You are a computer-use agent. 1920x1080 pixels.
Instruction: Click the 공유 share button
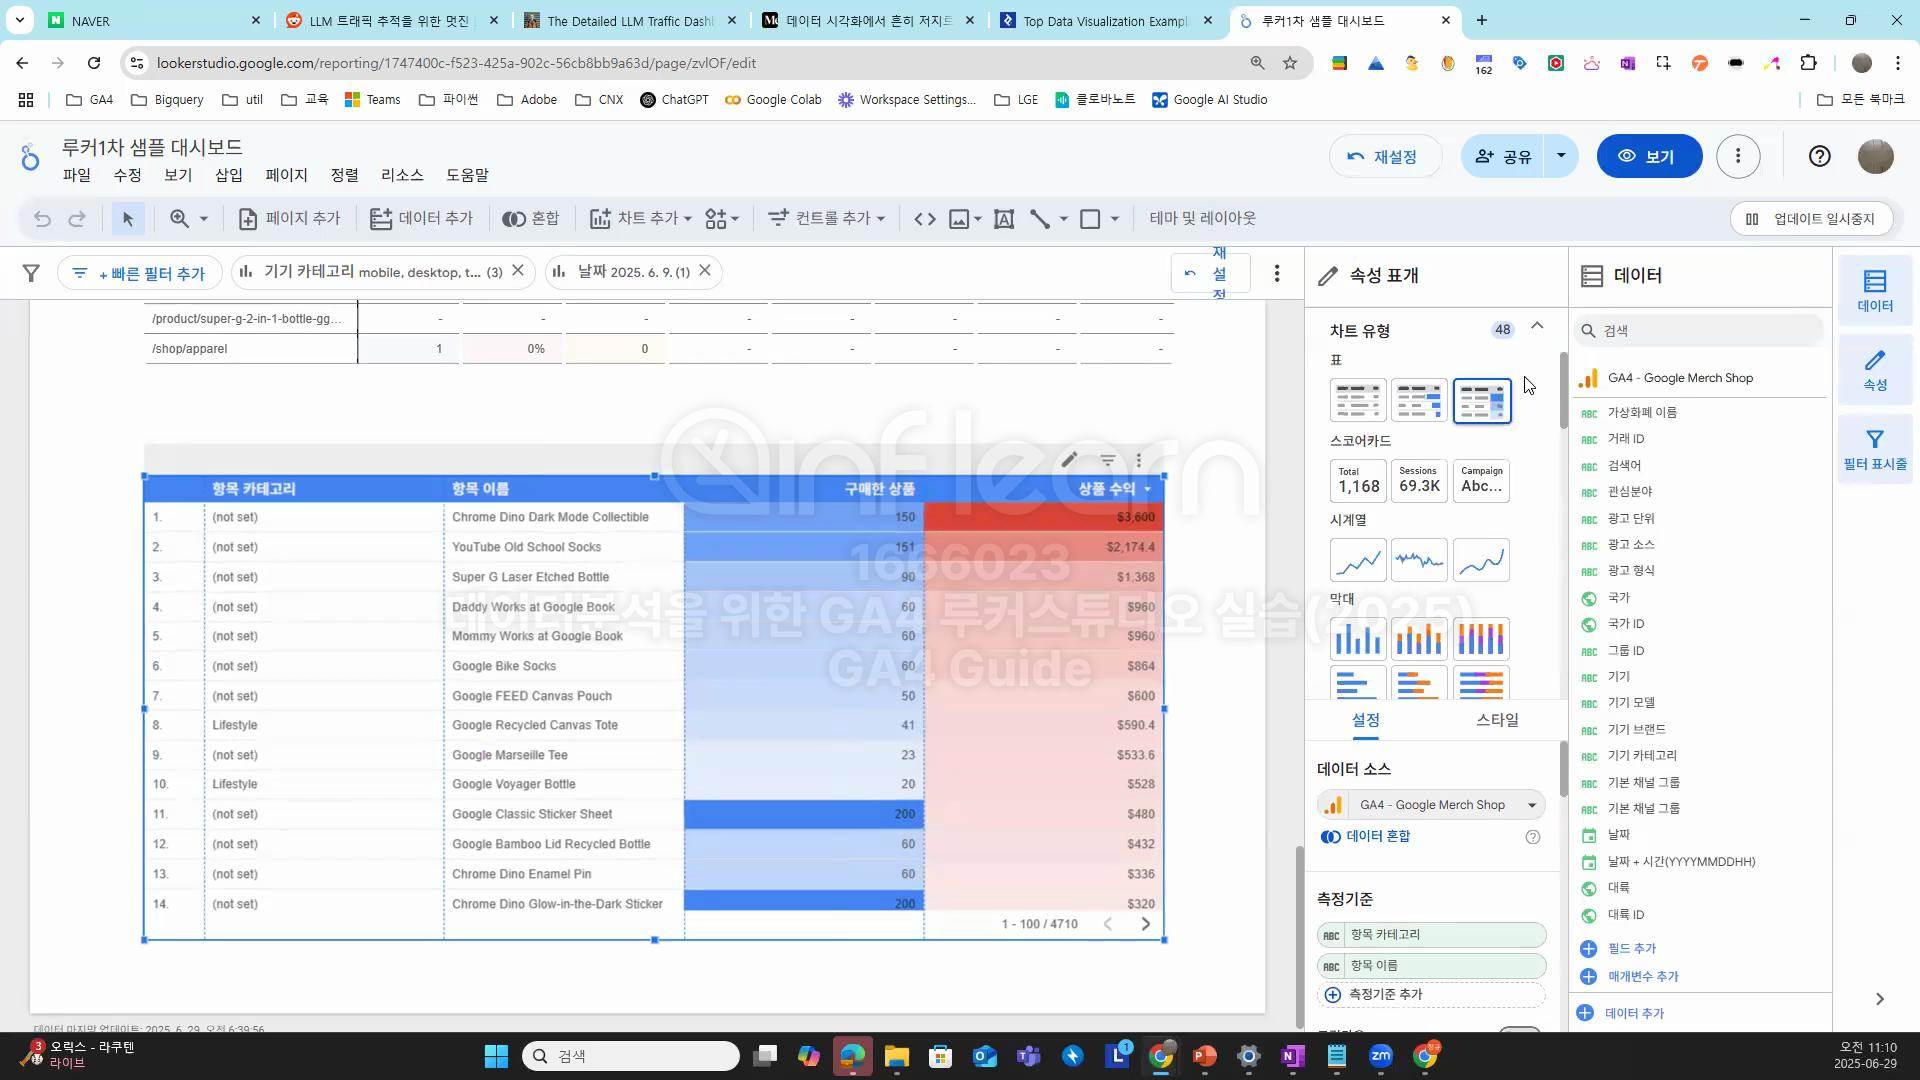pyautogui.click(x=1503, y=156)
